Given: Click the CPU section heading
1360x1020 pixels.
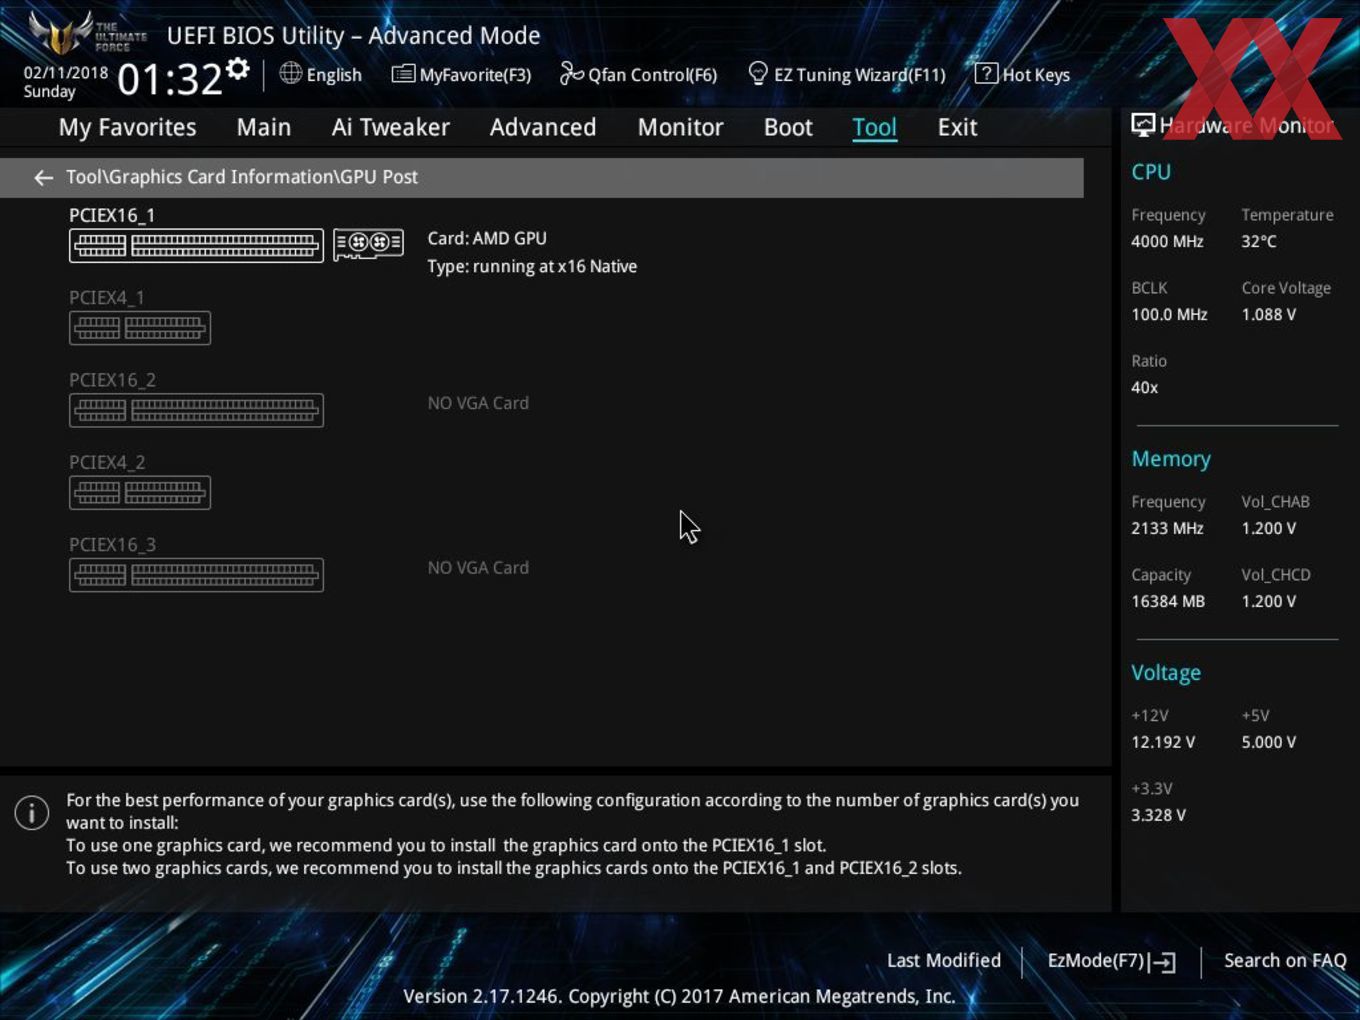Looking at the screenshot, I should tap(1151, 172).
